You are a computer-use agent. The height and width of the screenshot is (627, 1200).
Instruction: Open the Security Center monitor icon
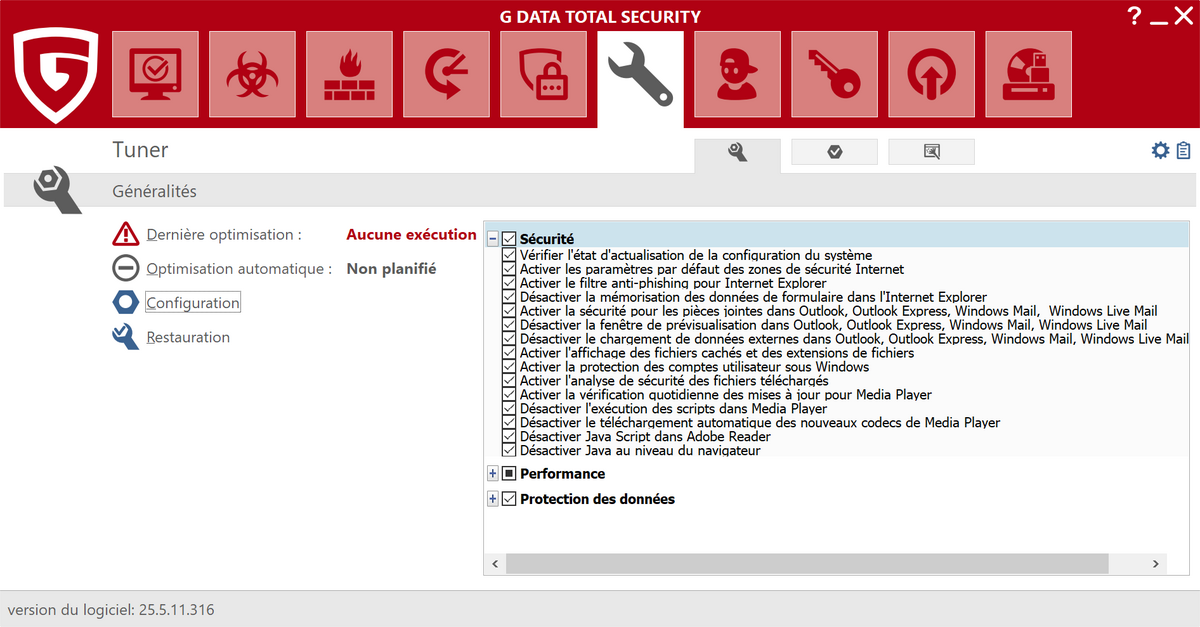click(x=155, y=74)
